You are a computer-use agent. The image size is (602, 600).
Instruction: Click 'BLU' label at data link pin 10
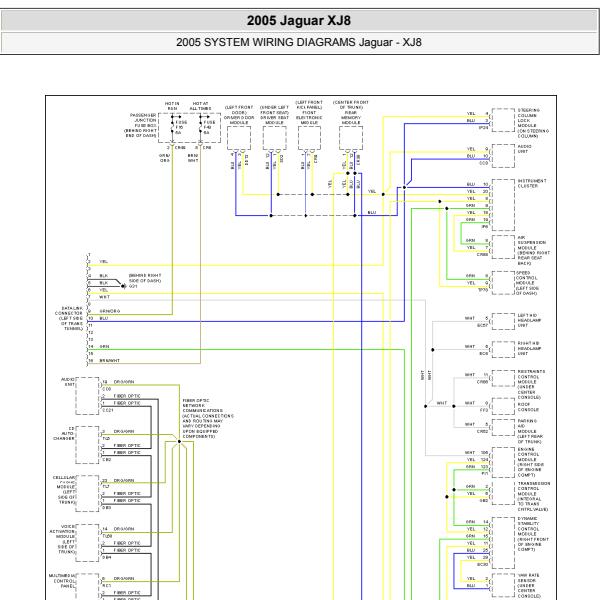click(x=104, y=318)
